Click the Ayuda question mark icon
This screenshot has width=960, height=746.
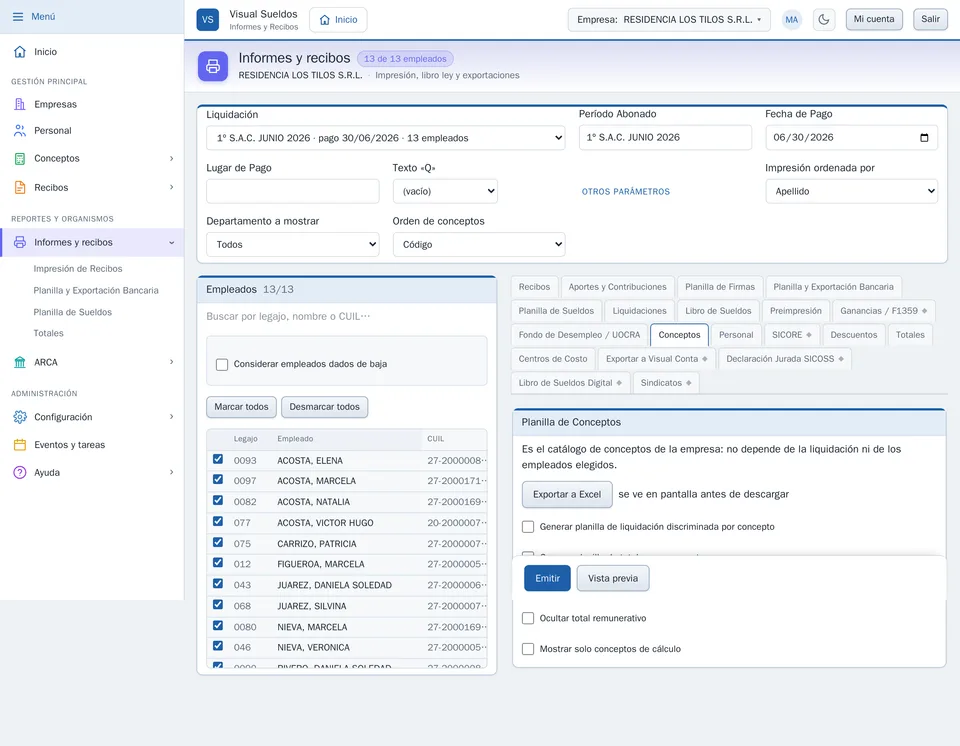(20, 472)
